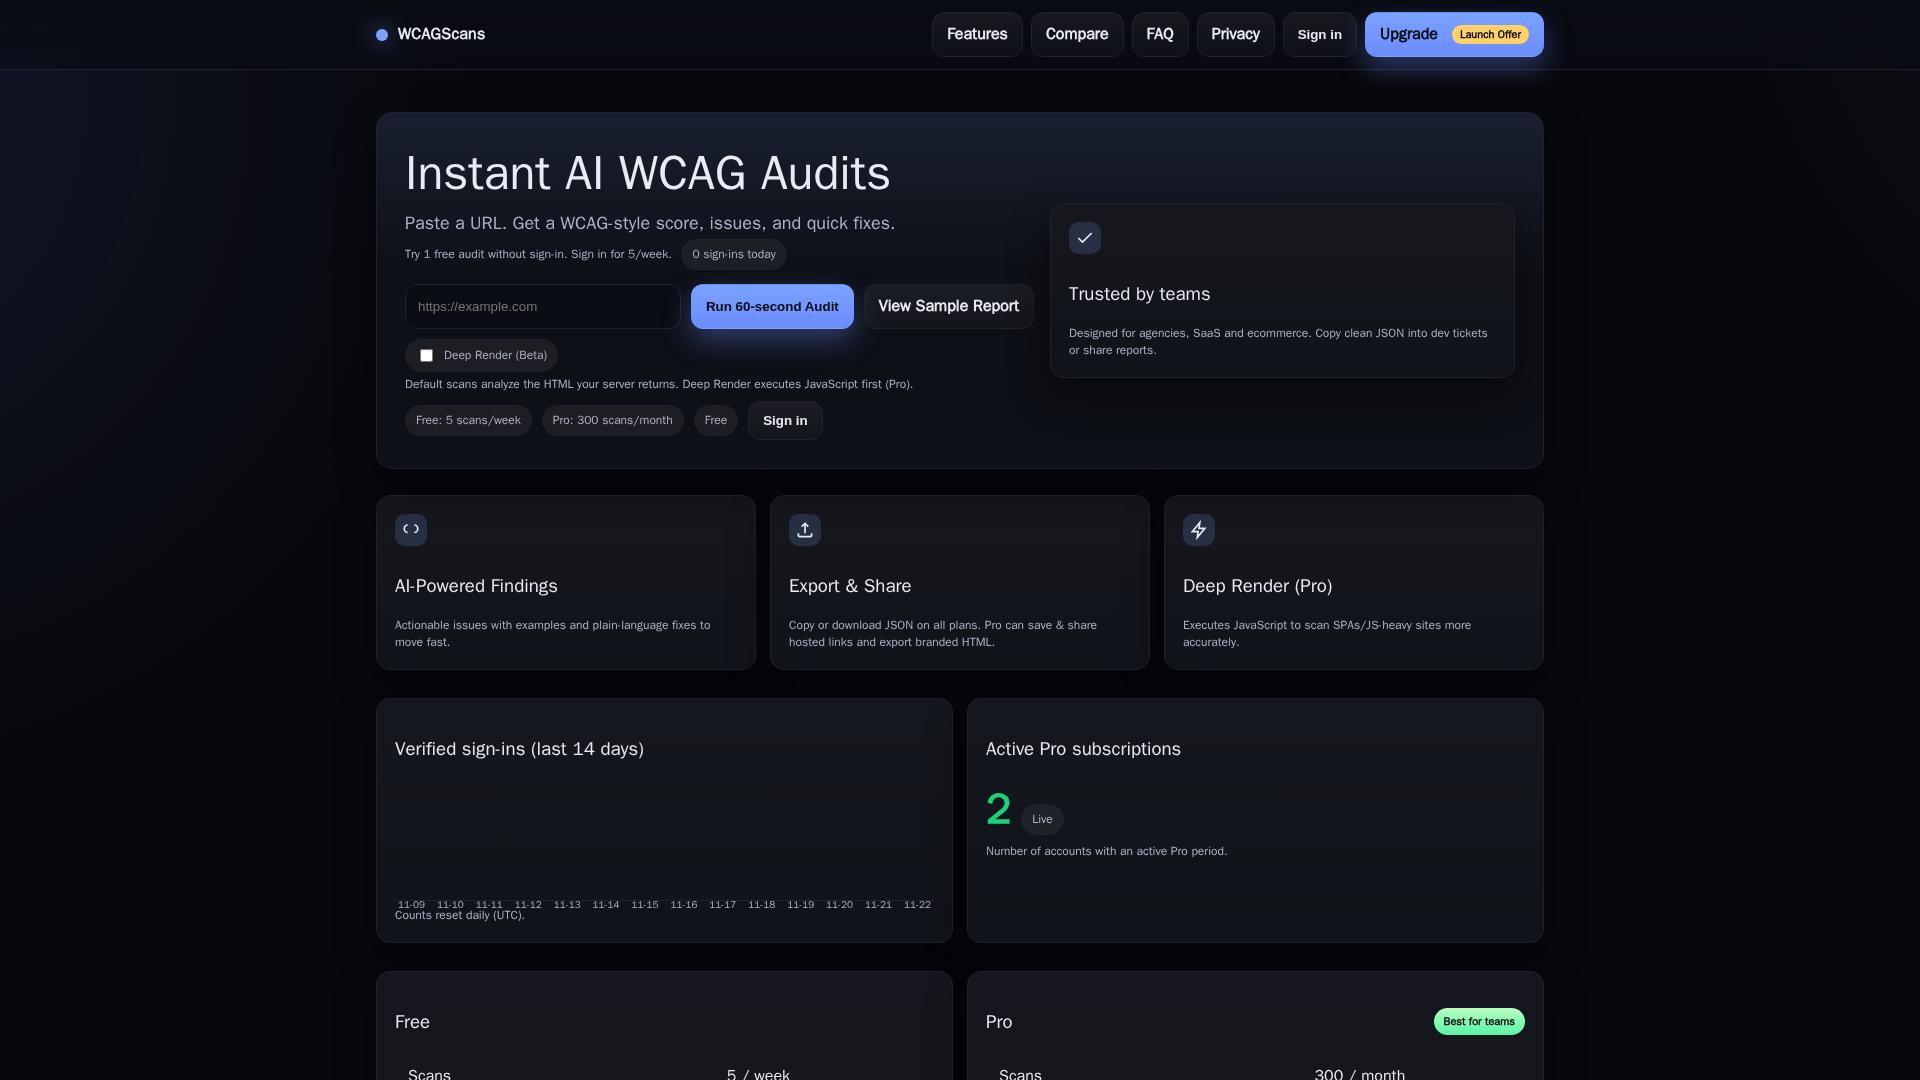Click the Pro: 300 scans/month pill
This screenshot has width=1920, height=1080.
(x=612, y=421)
